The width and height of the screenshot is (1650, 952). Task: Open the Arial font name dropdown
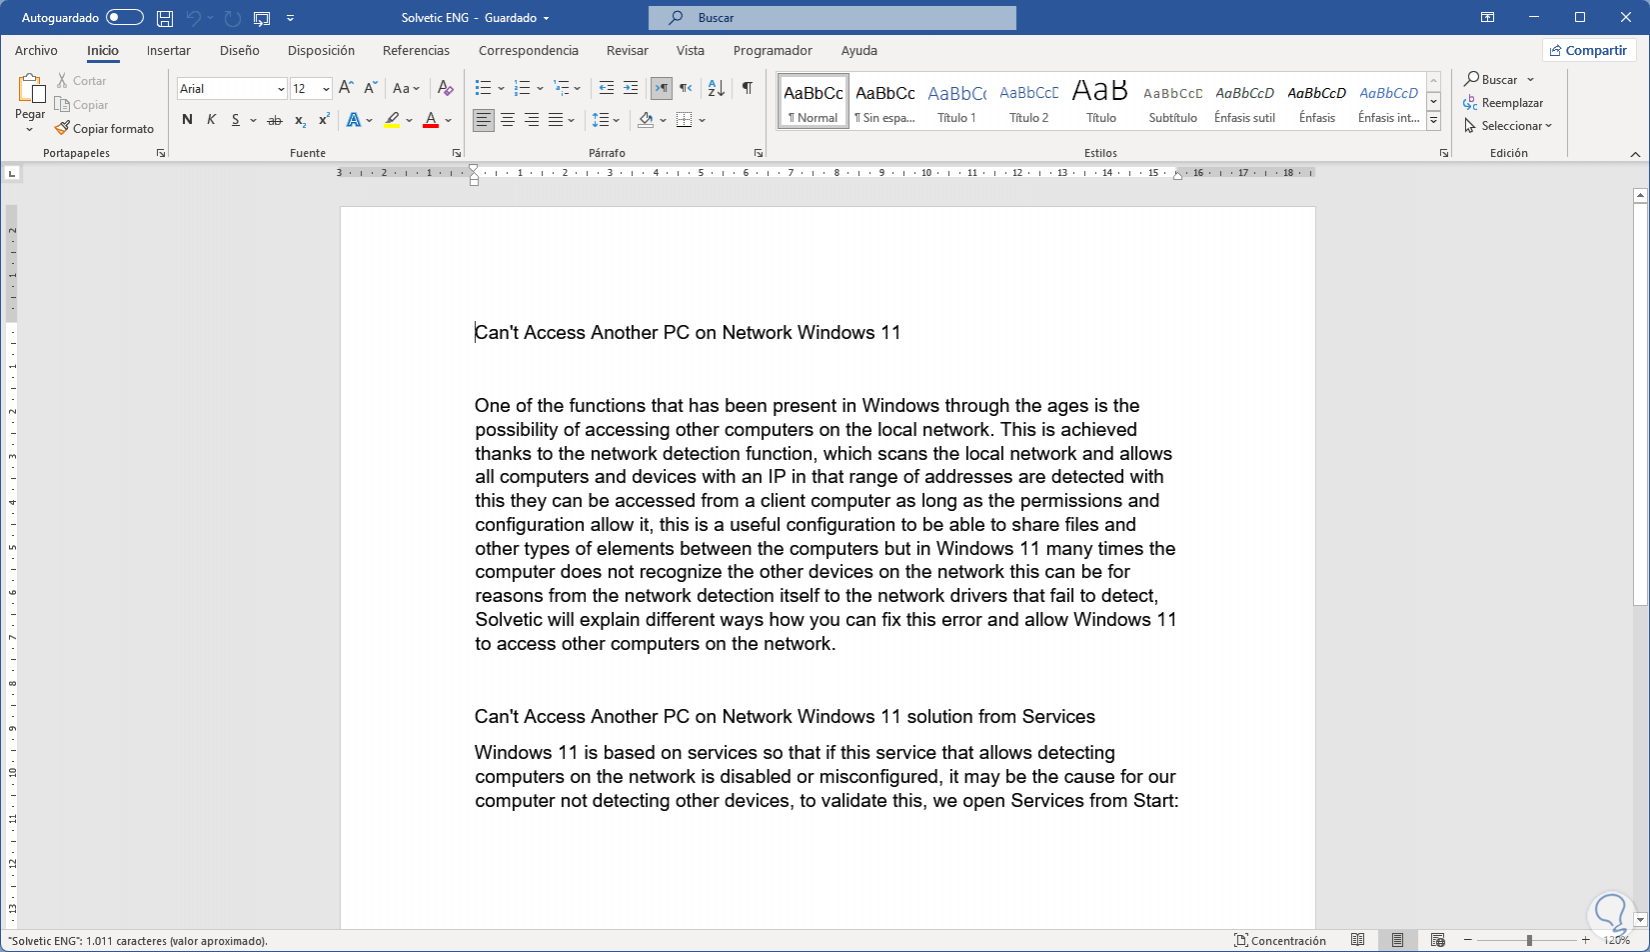pos(280,89)
